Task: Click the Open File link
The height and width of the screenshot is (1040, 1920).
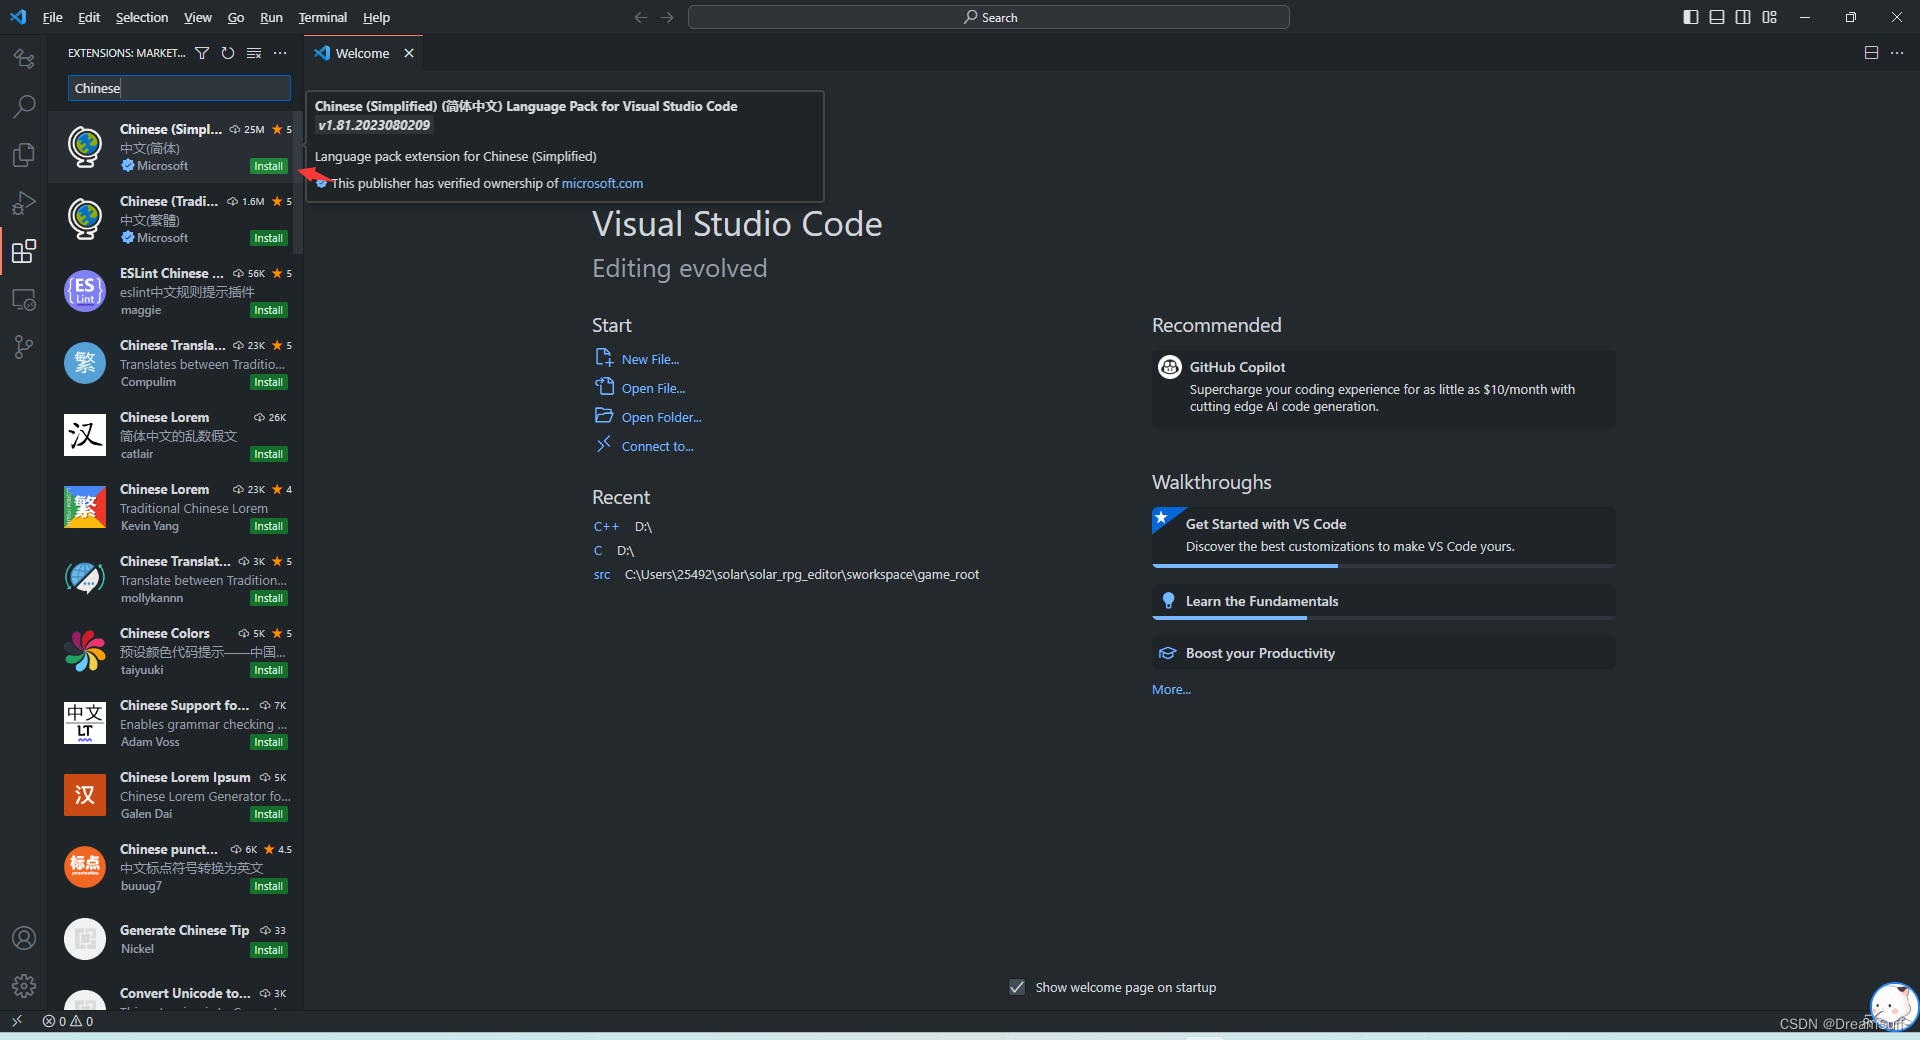Action: tap(653, 388)
